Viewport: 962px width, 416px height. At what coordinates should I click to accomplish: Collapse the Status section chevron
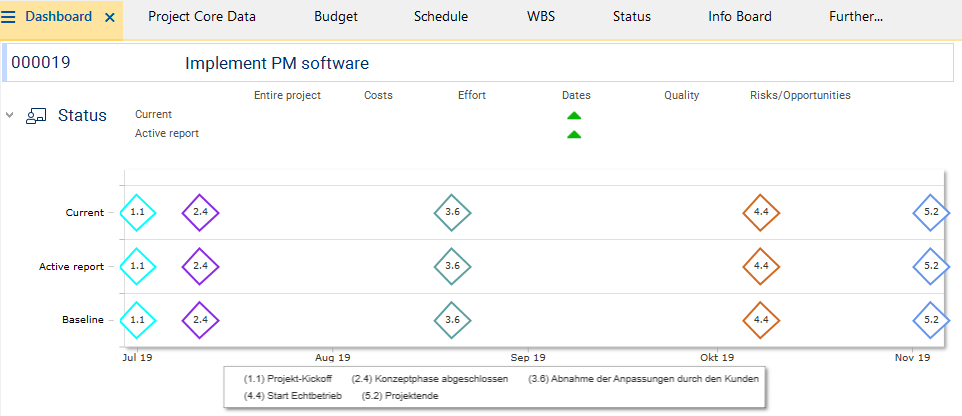pos(9,115)
